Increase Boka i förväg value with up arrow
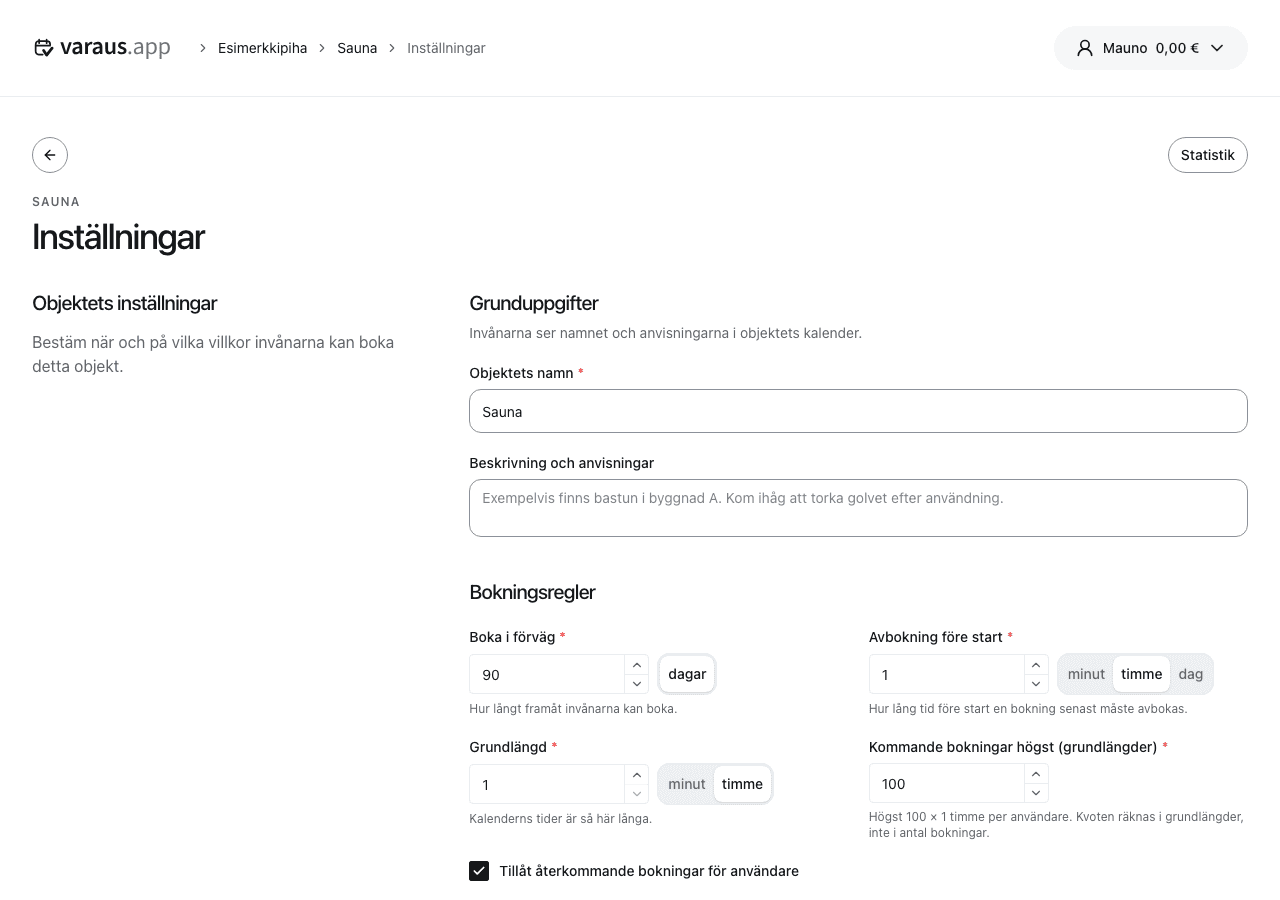The image size is (1280, 900). click(637, 665)
